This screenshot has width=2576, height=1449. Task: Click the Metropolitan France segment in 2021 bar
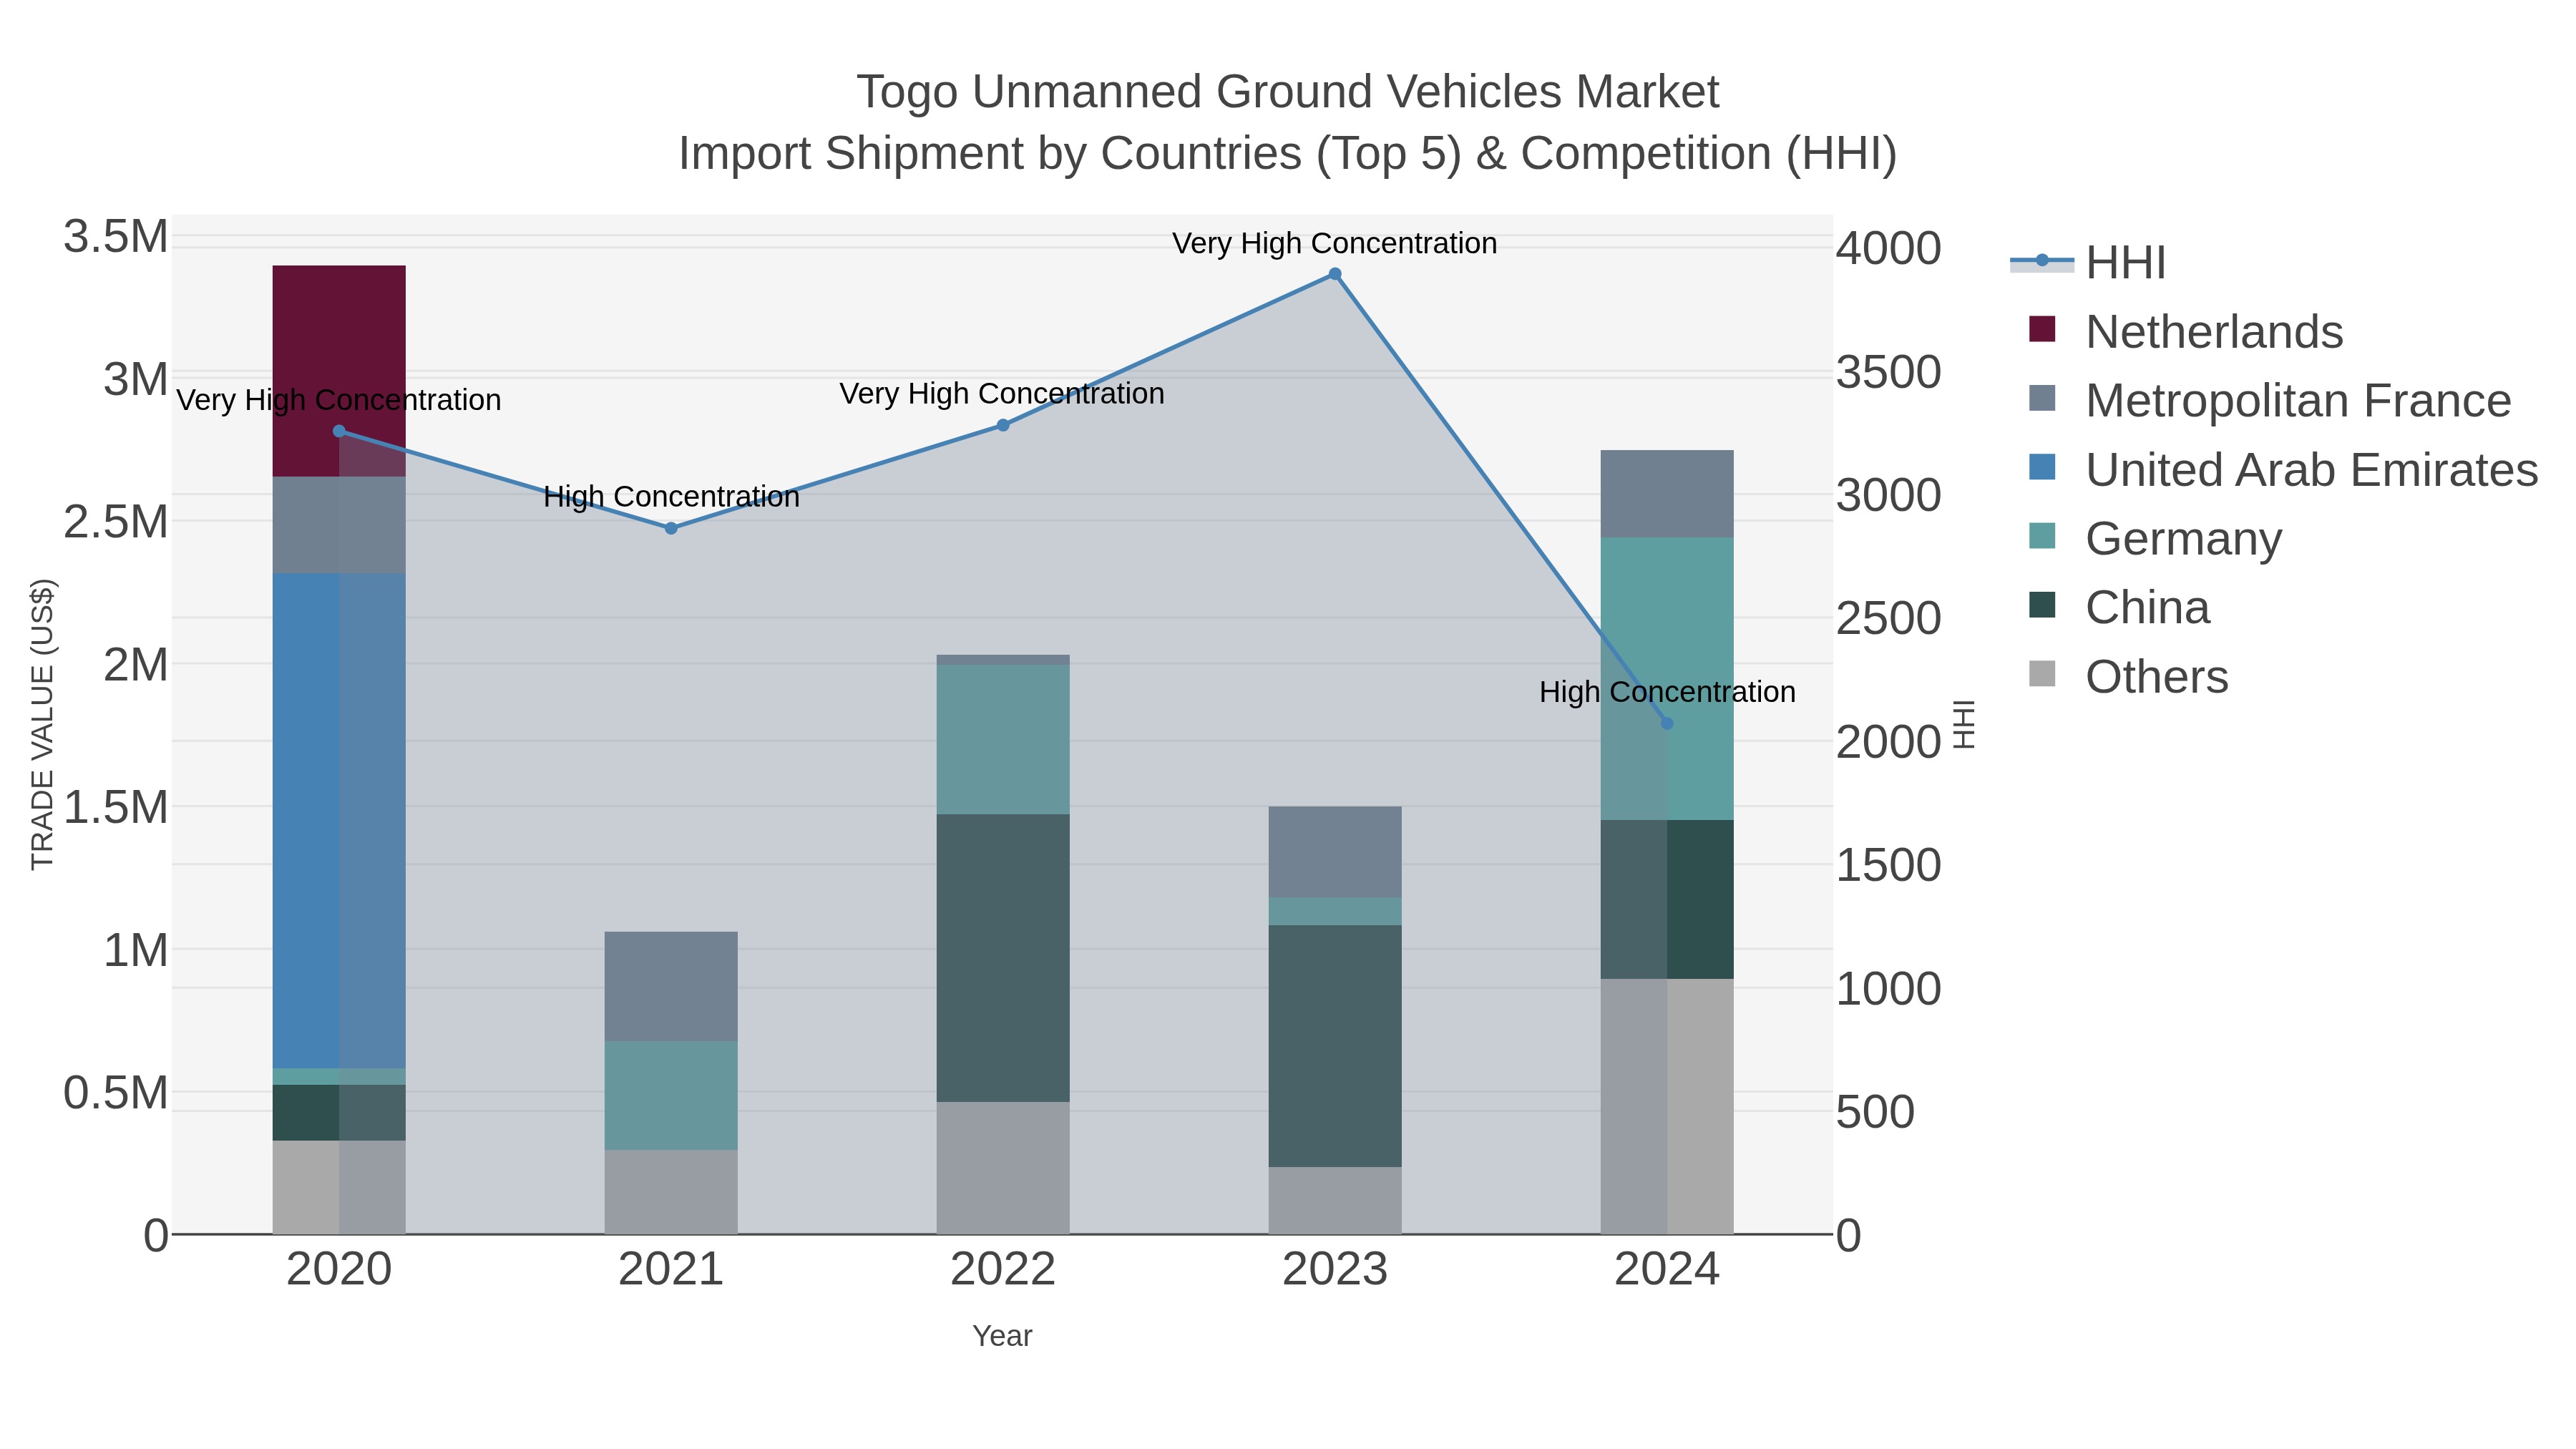point(671,987)
